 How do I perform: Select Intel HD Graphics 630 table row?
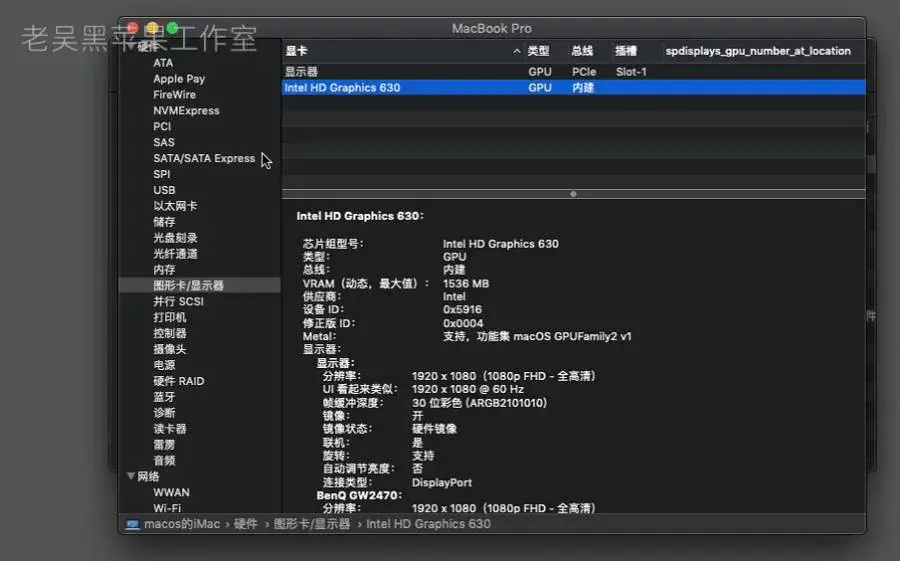point(574,87)
